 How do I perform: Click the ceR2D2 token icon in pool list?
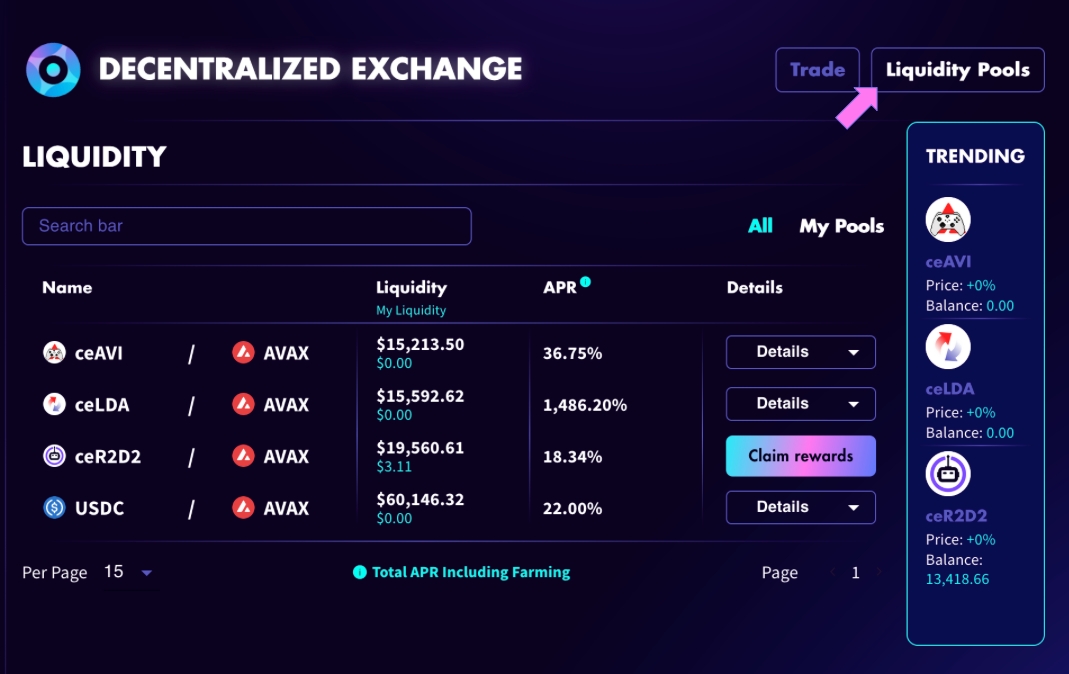[x=54, y=456]
